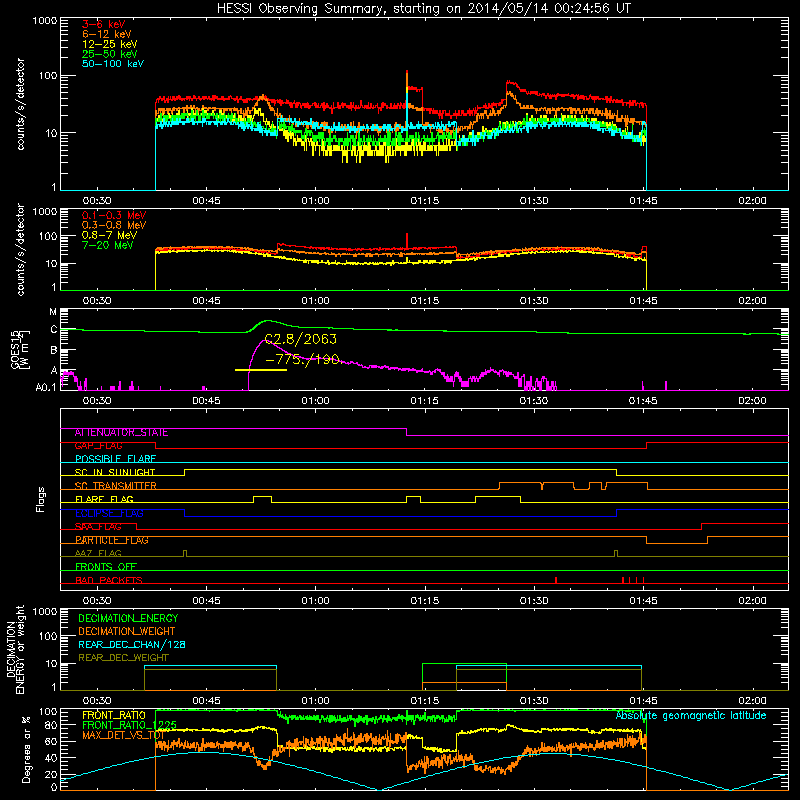Select the PARTICLE_FLAG label
This screenshot has width=800, height=800.
click(x=112, y=540)
